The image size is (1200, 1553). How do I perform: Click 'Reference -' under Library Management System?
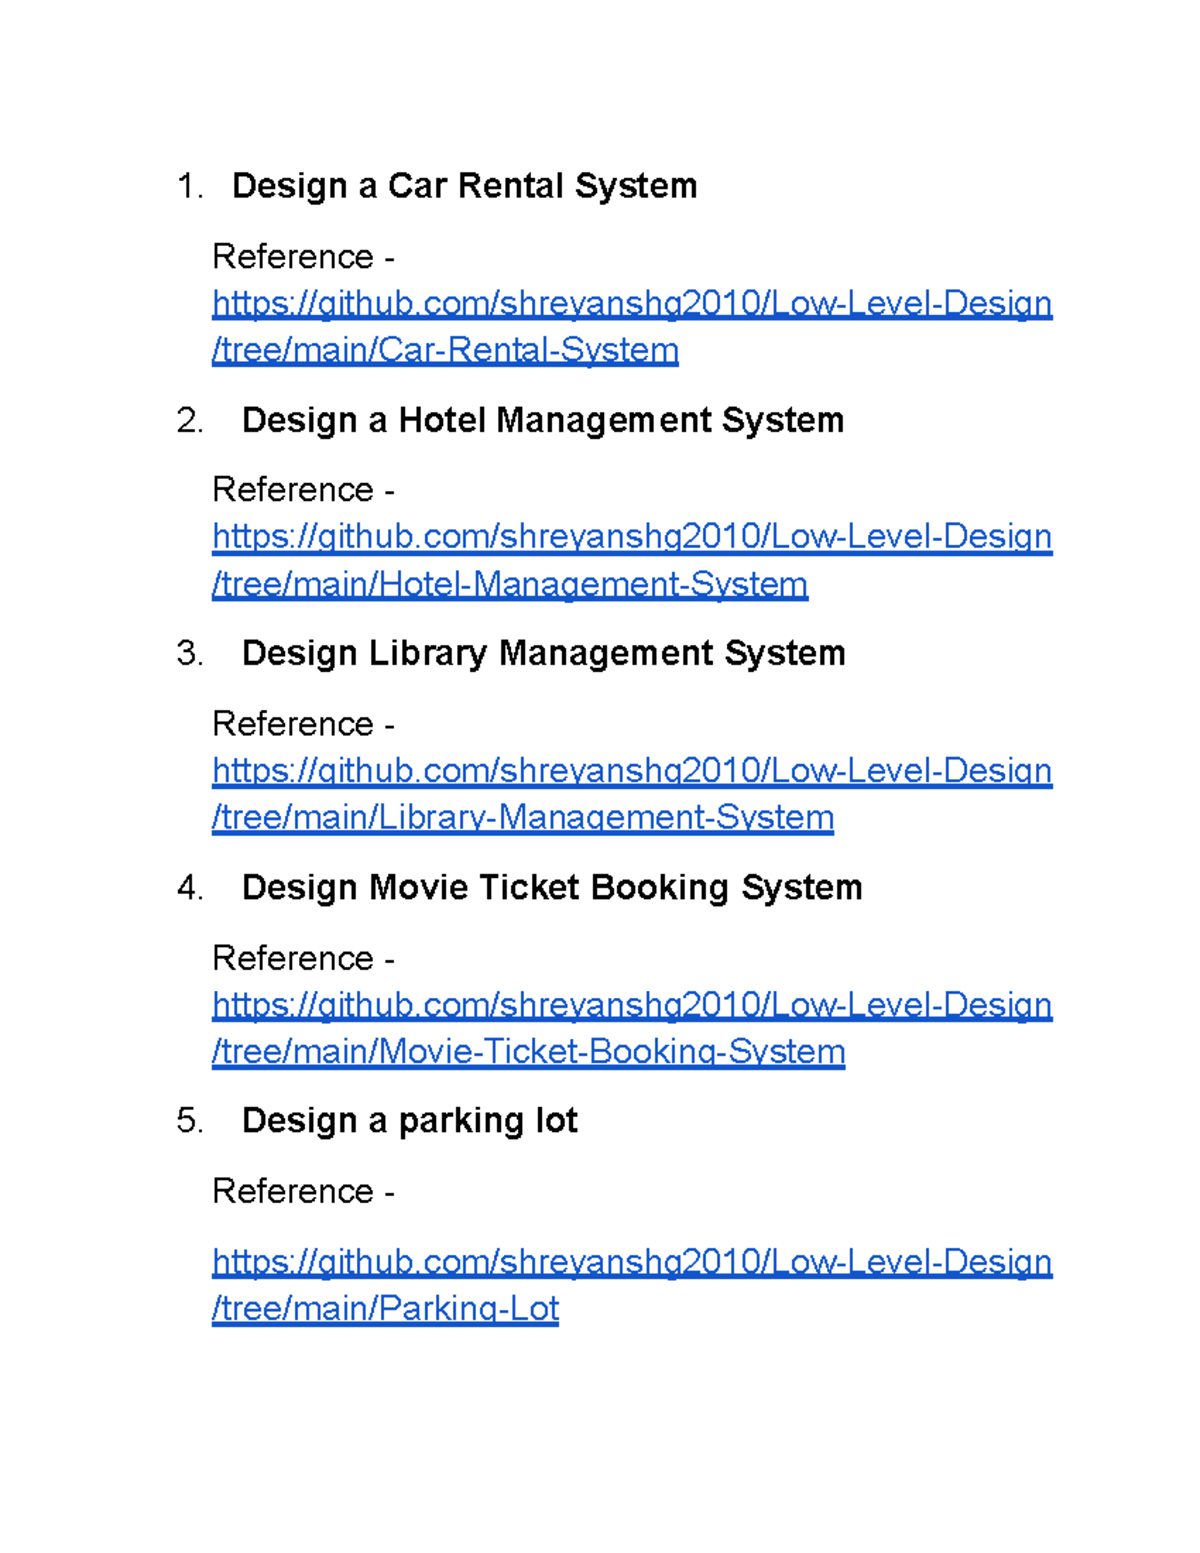pos(304,724)
